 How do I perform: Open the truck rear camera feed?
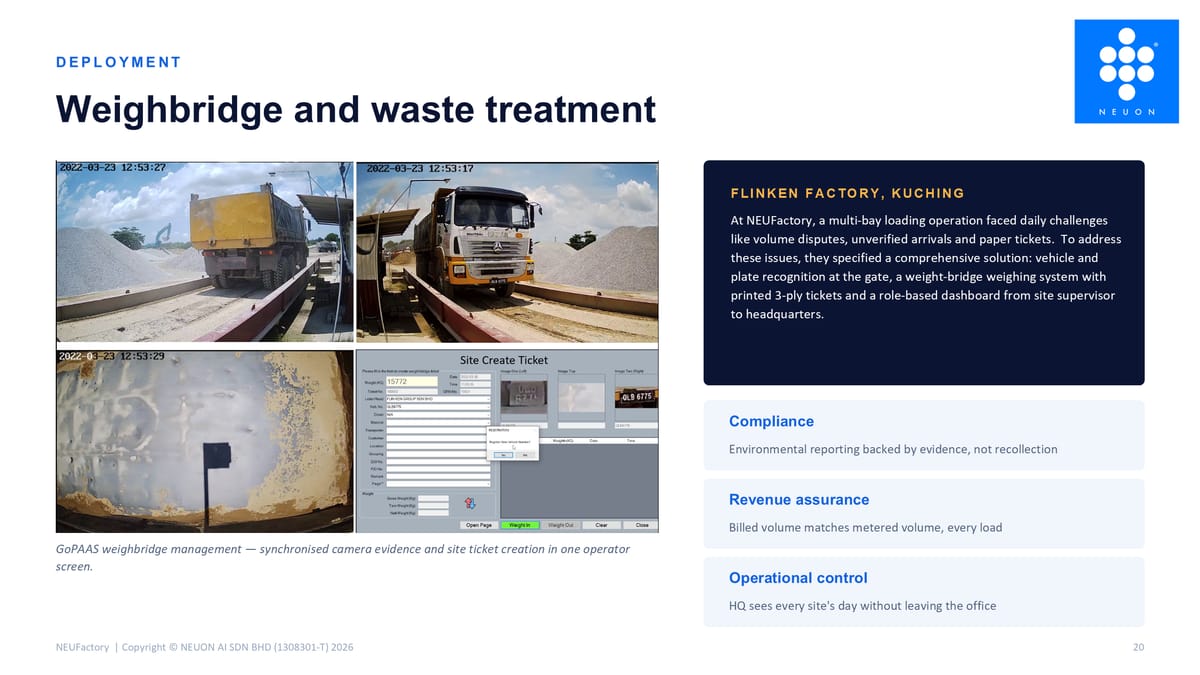[x=204, y=250]
